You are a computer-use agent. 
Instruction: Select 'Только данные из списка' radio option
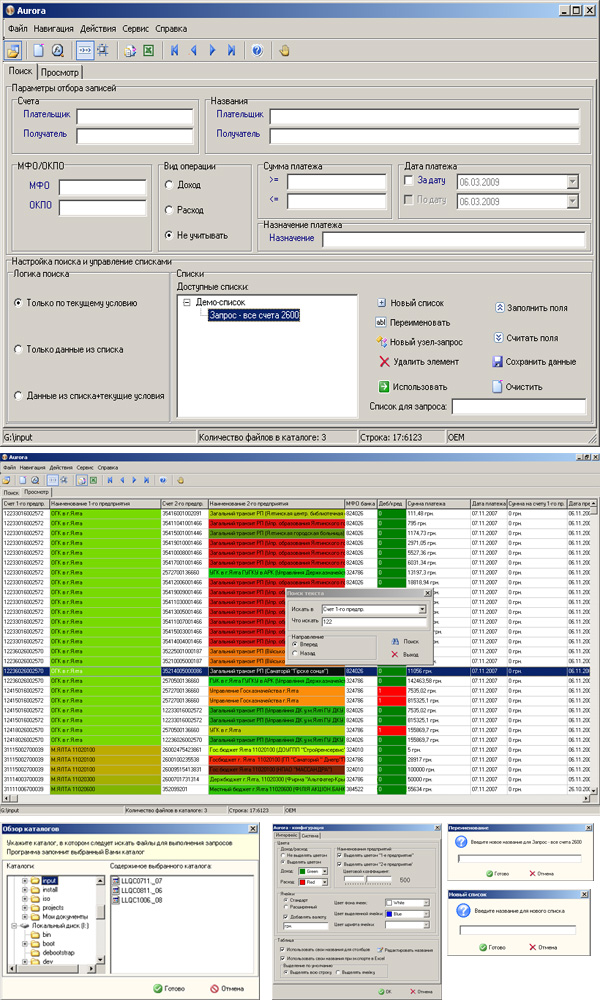coord(19,348)
